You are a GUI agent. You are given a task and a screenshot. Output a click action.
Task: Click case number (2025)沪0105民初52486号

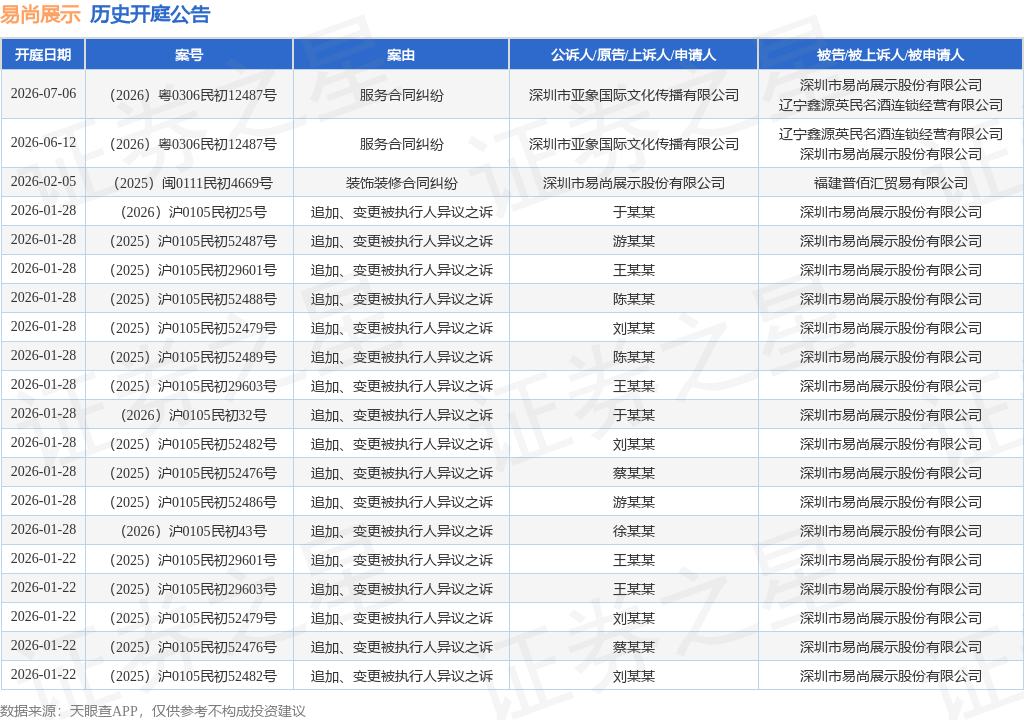[193, 502]
